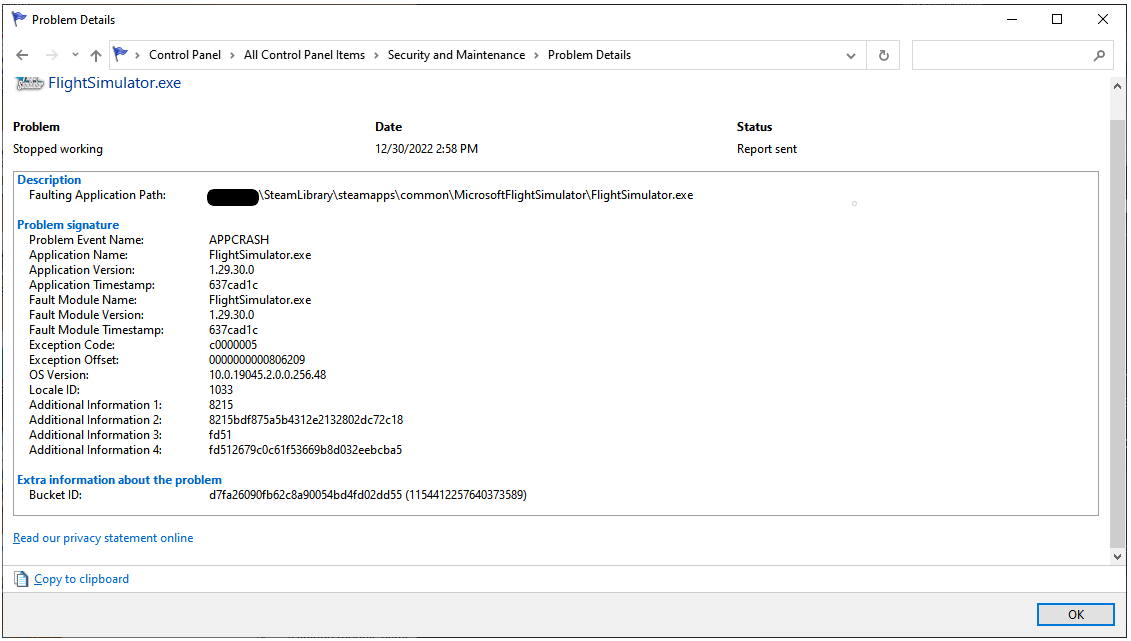Click the Locale ID value 1033

click(221, 390)
